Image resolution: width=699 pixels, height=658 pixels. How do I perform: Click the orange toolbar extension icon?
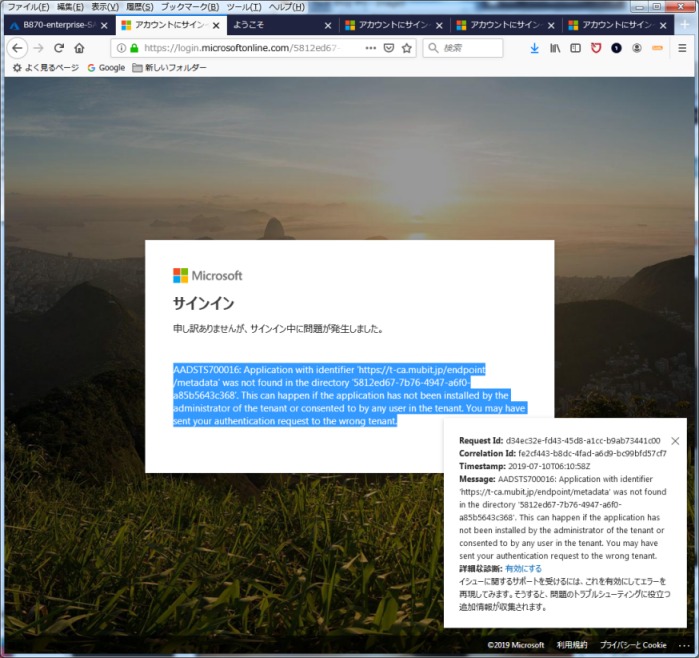click(x=657, y=48)
